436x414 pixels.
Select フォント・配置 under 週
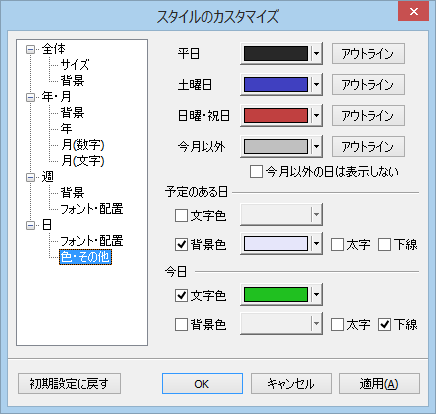tap(92, 209)
